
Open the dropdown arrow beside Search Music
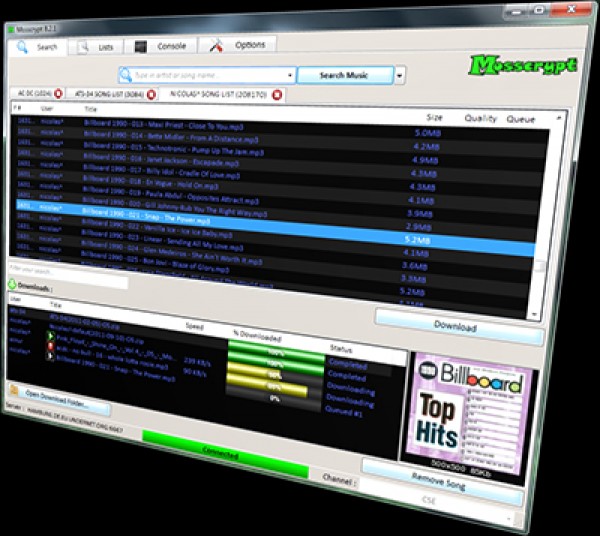click(399, 75)
